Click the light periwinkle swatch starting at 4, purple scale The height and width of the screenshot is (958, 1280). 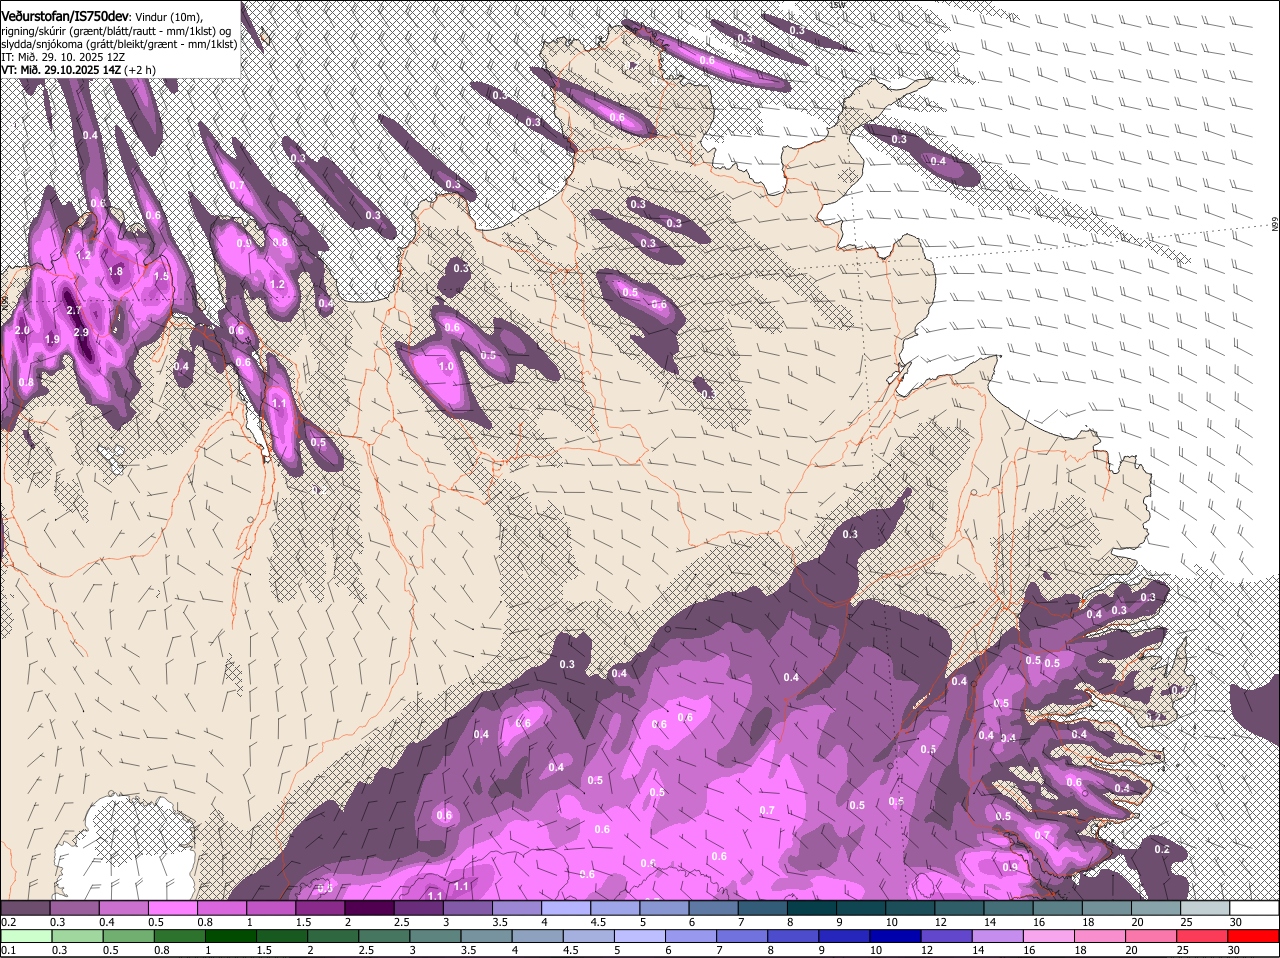[565, 908]
